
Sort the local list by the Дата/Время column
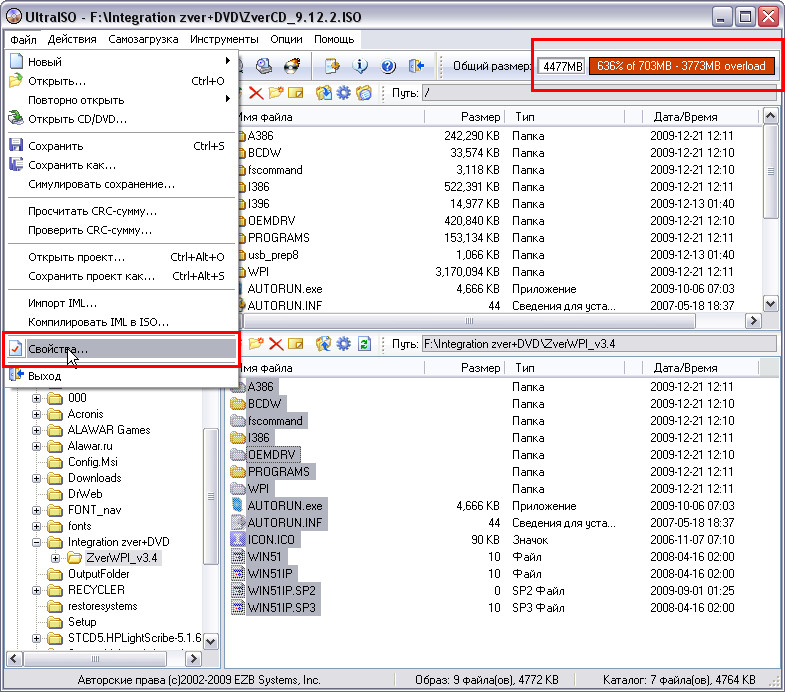coord(700,368)
